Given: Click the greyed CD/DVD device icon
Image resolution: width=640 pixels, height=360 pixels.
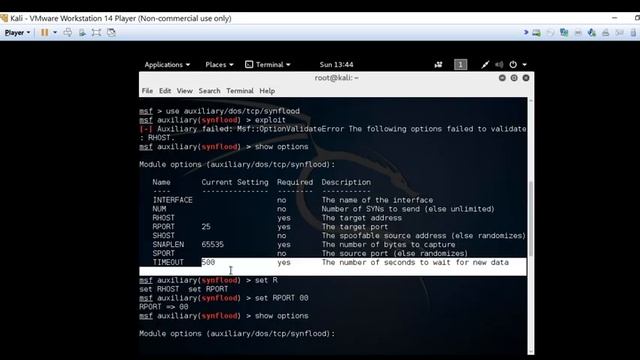Looking at the screenshot, I should coord(550,33).
